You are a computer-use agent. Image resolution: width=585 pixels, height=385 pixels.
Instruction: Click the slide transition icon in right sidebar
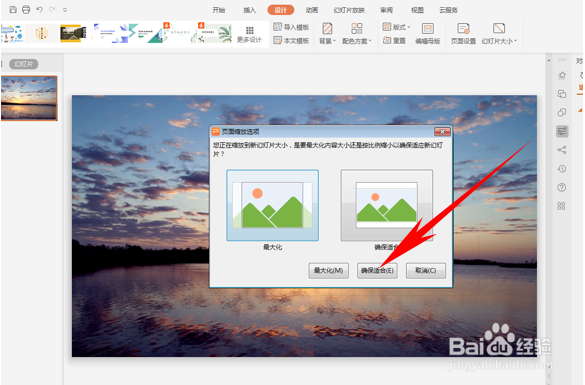click(561, 94)
